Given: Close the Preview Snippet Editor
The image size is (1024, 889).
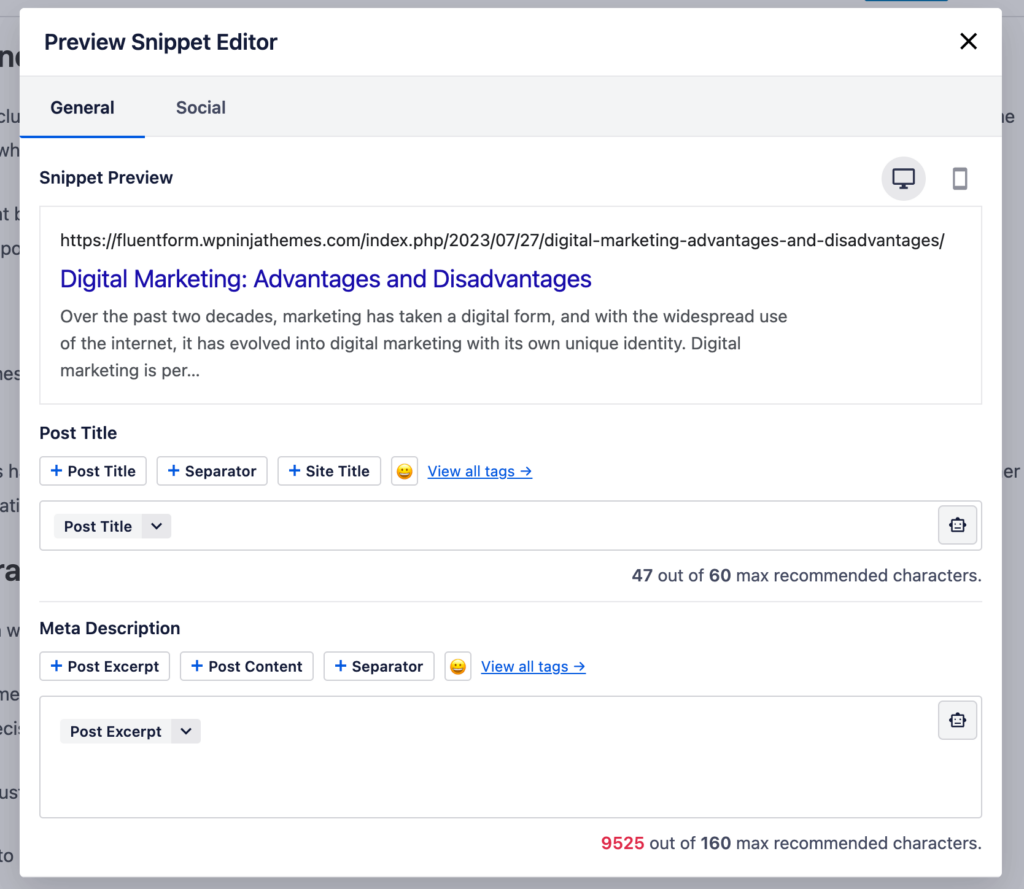Looking at the screenshot, I should point(968,41).
